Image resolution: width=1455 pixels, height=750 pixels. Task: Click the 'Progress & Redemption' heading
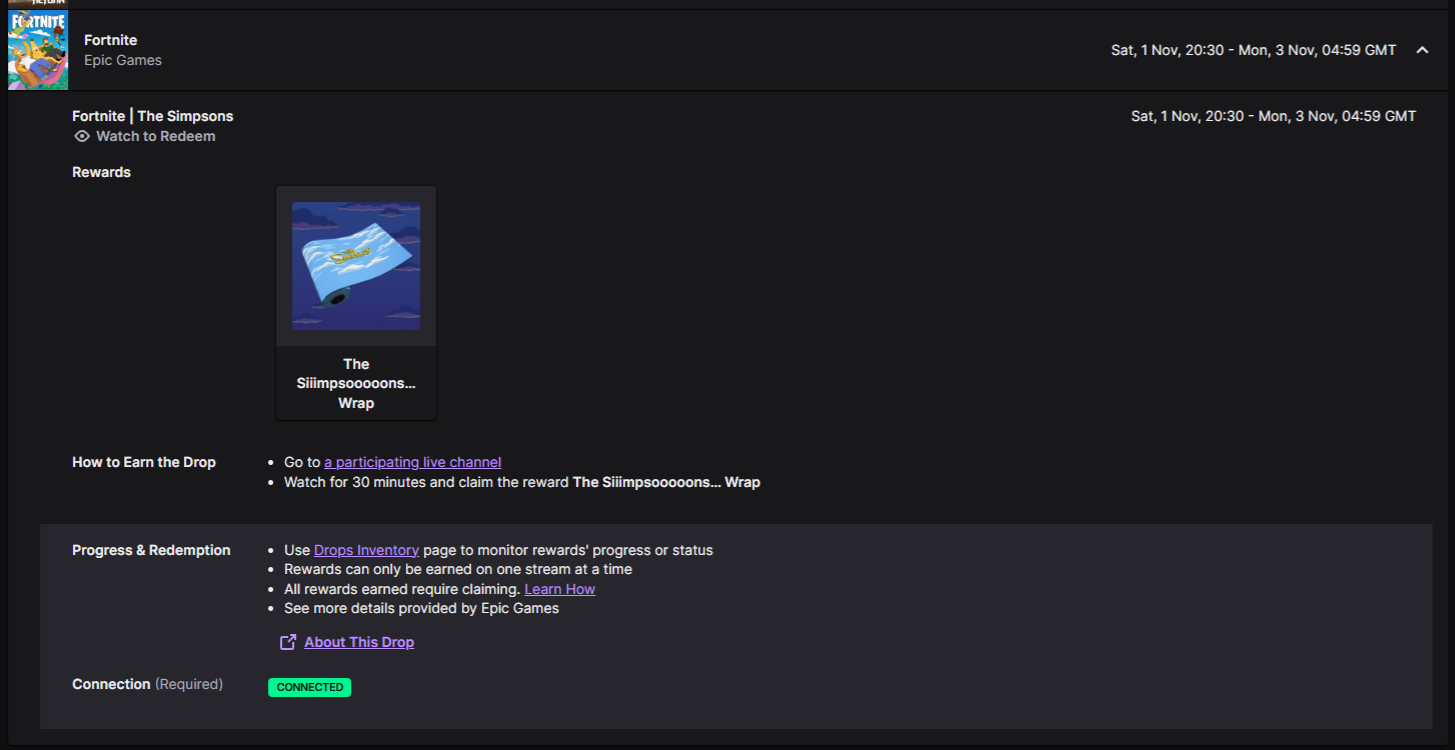tap(151, 550)
